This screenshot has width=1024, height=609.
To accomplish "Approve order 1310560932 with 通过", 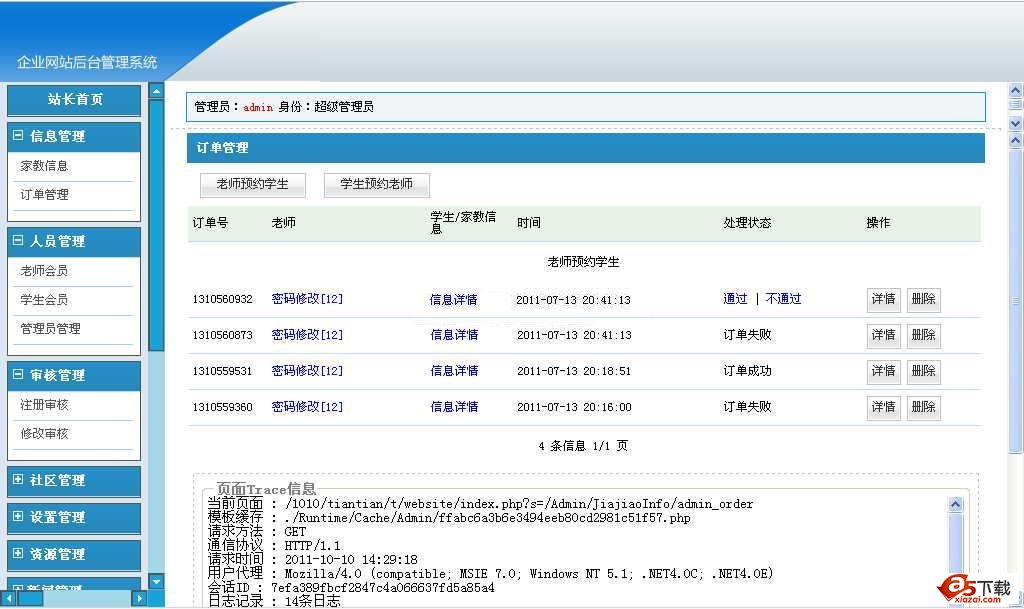I will tap(735, 299).
